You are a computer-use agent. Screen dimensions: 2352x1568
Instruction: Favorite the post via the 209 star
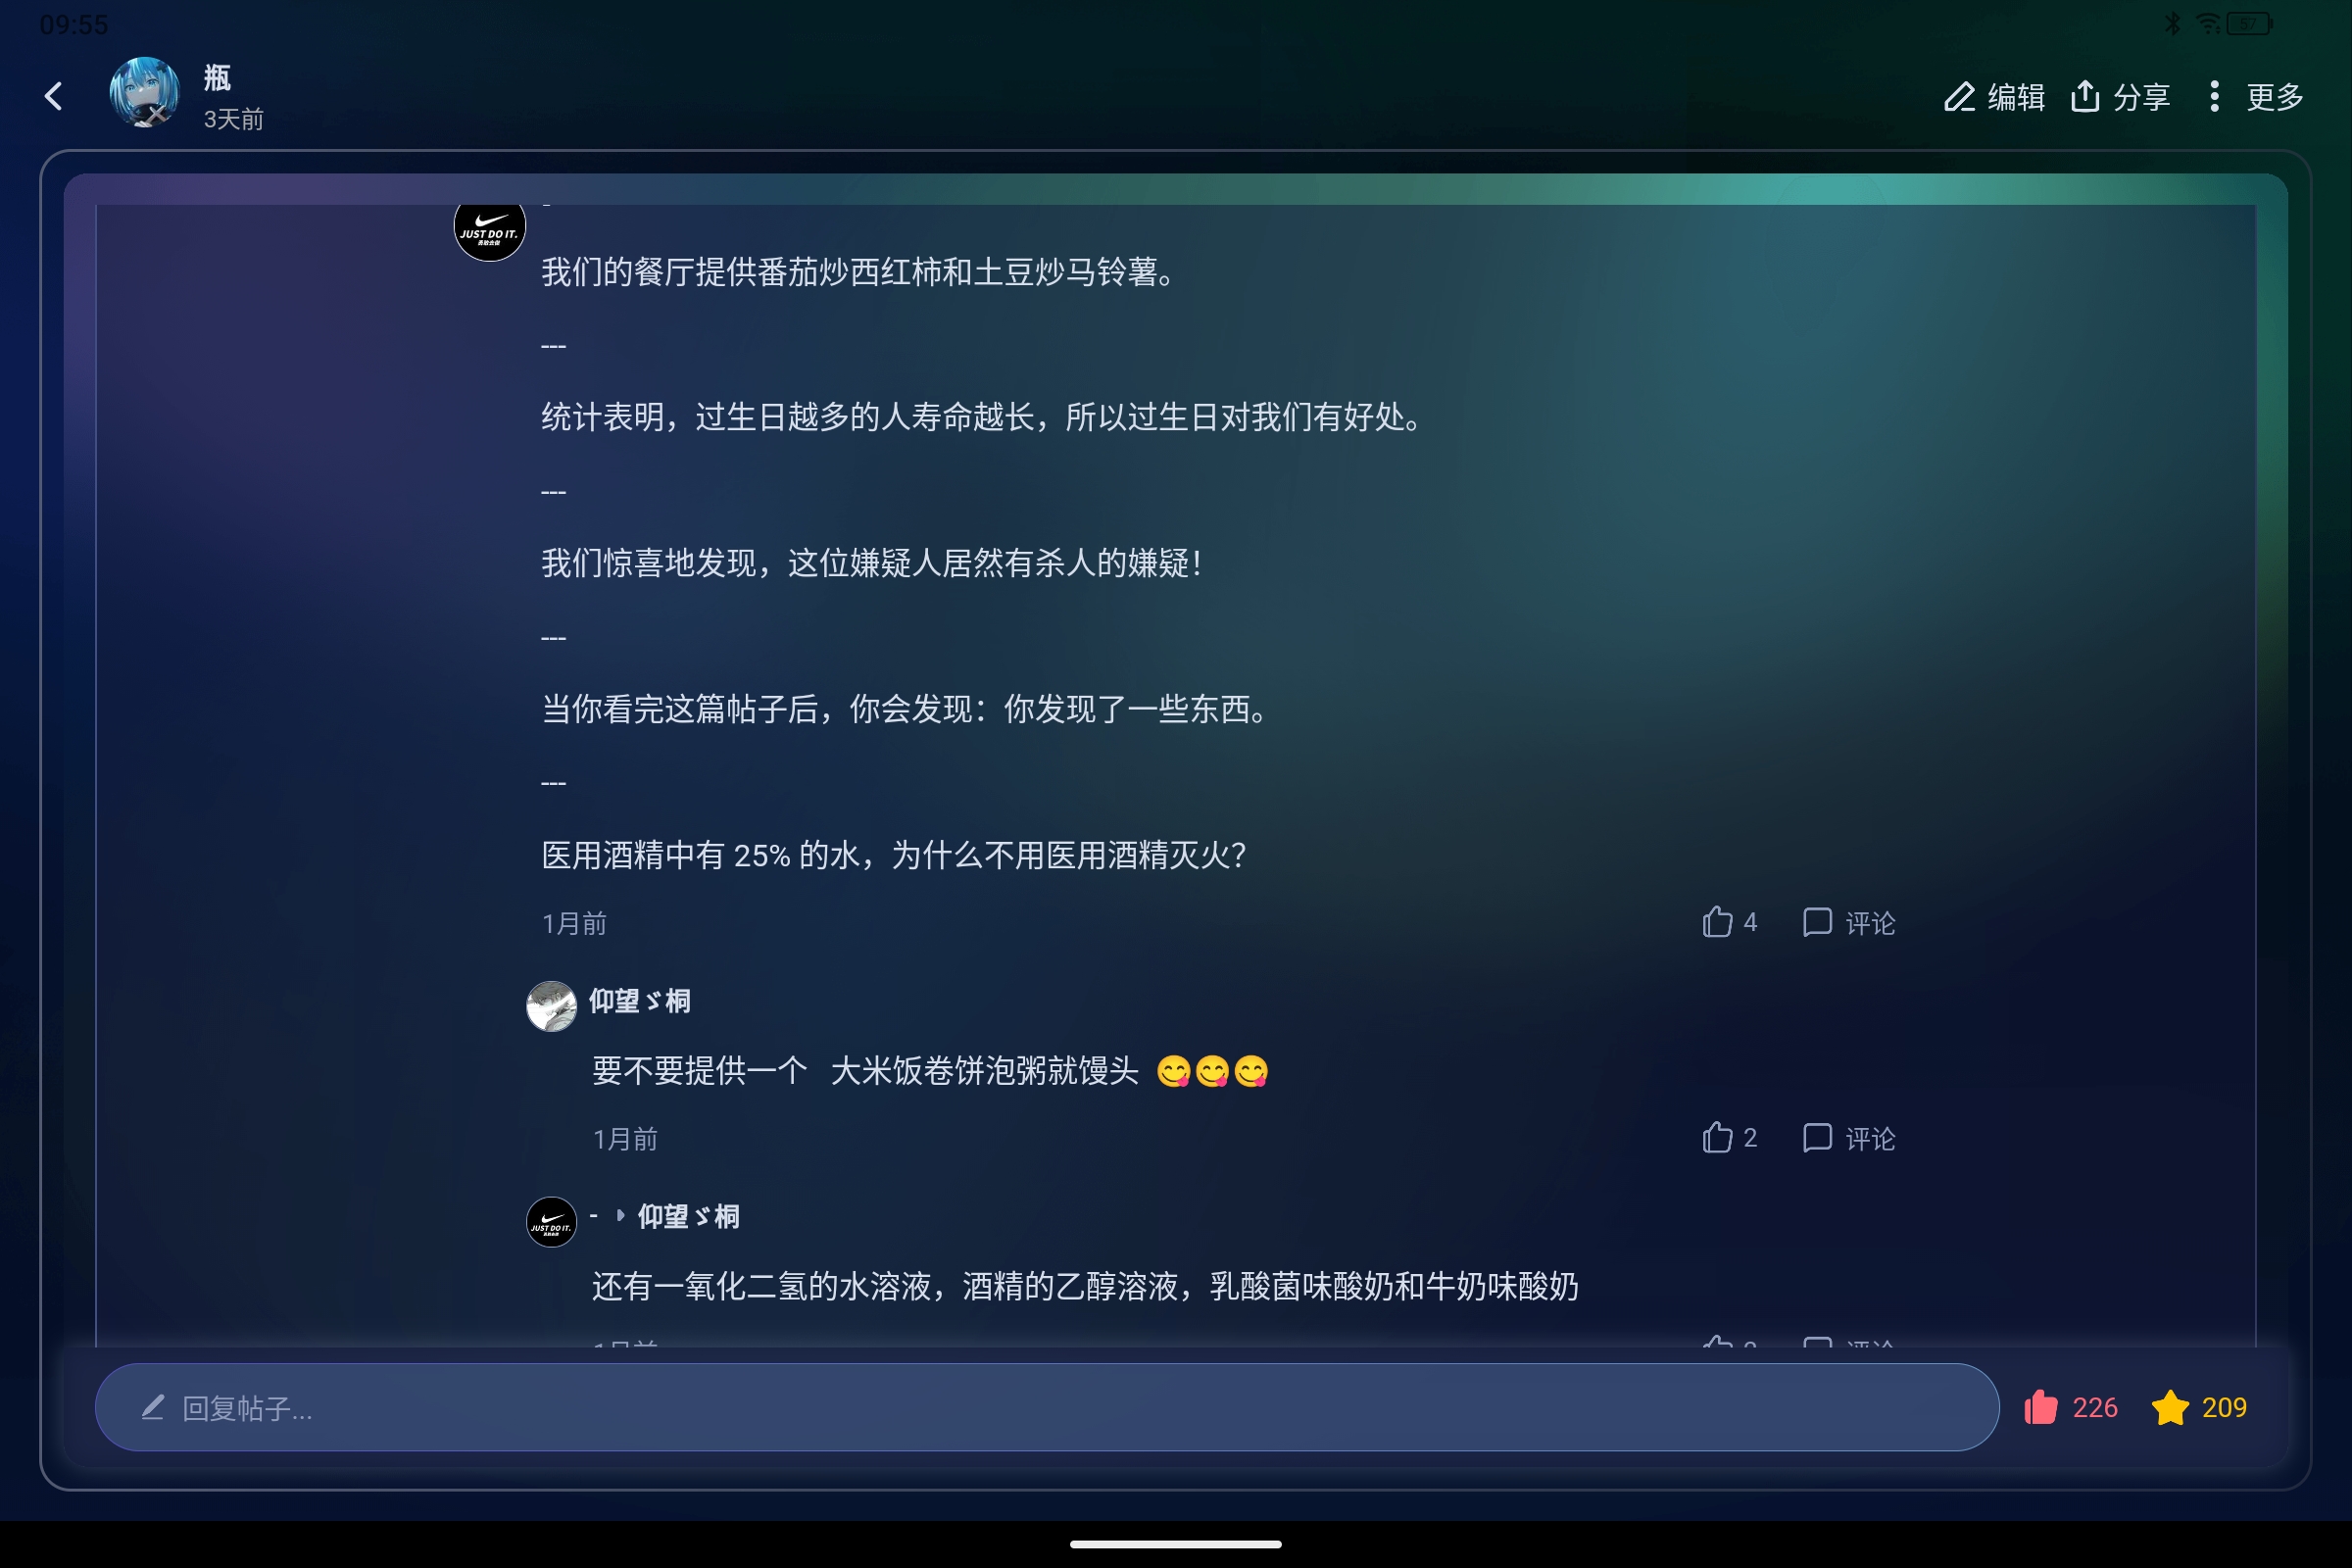pyautogui.click(x=2170, y=1408)
